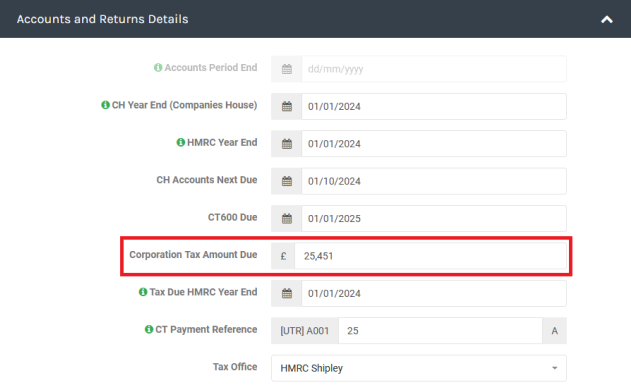Click info icon beside Accounts Period End

click(158, 68)
